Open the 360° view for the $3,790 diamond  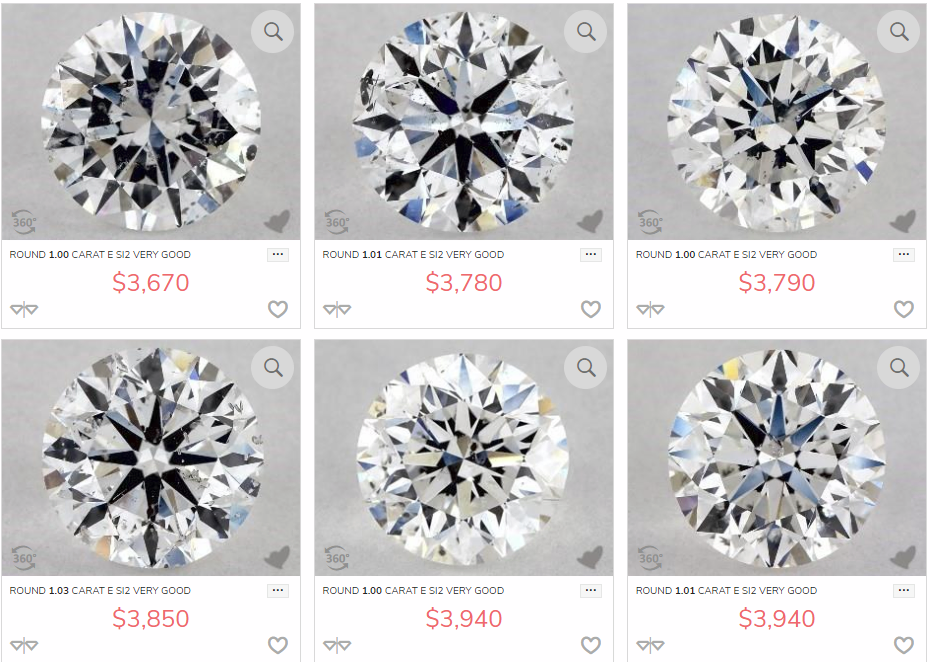(650, 220)
